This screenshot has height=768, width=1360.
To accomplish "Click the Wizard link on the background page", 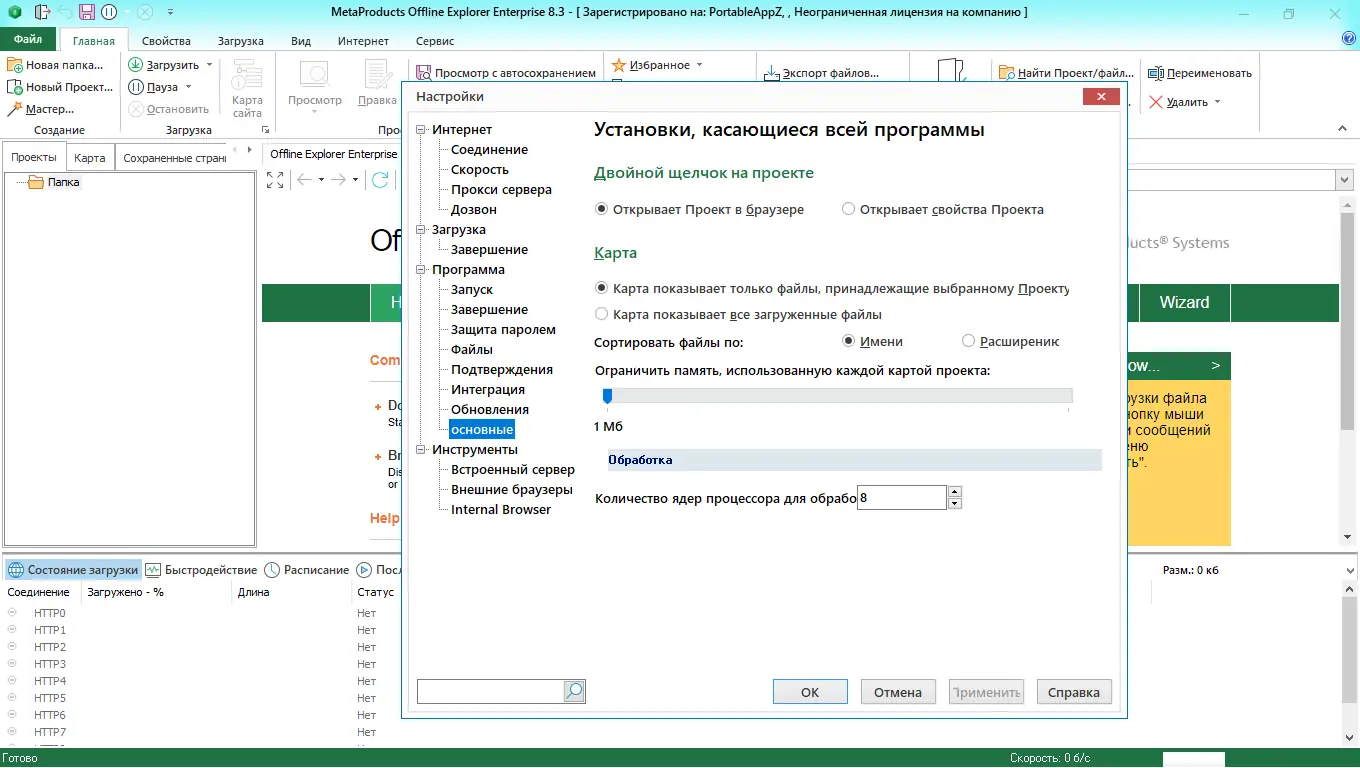I will coord(1184,302).
